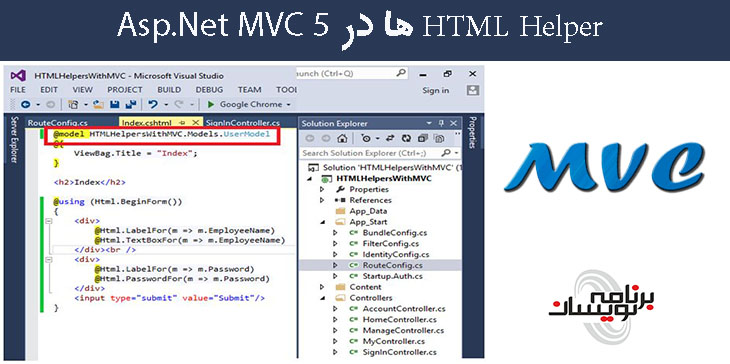Open the New Project dropdown arrow
Viewport: 730px width, 364px height.
click(86, 105)
